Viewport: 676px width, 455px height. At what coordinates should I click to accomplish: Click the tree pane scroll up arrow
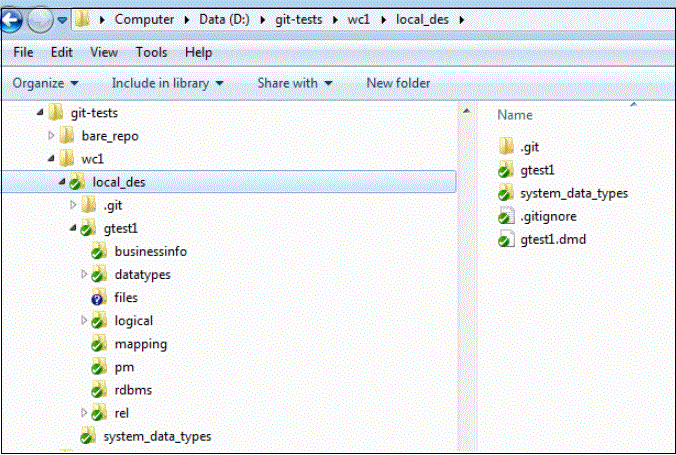[466, 111]
